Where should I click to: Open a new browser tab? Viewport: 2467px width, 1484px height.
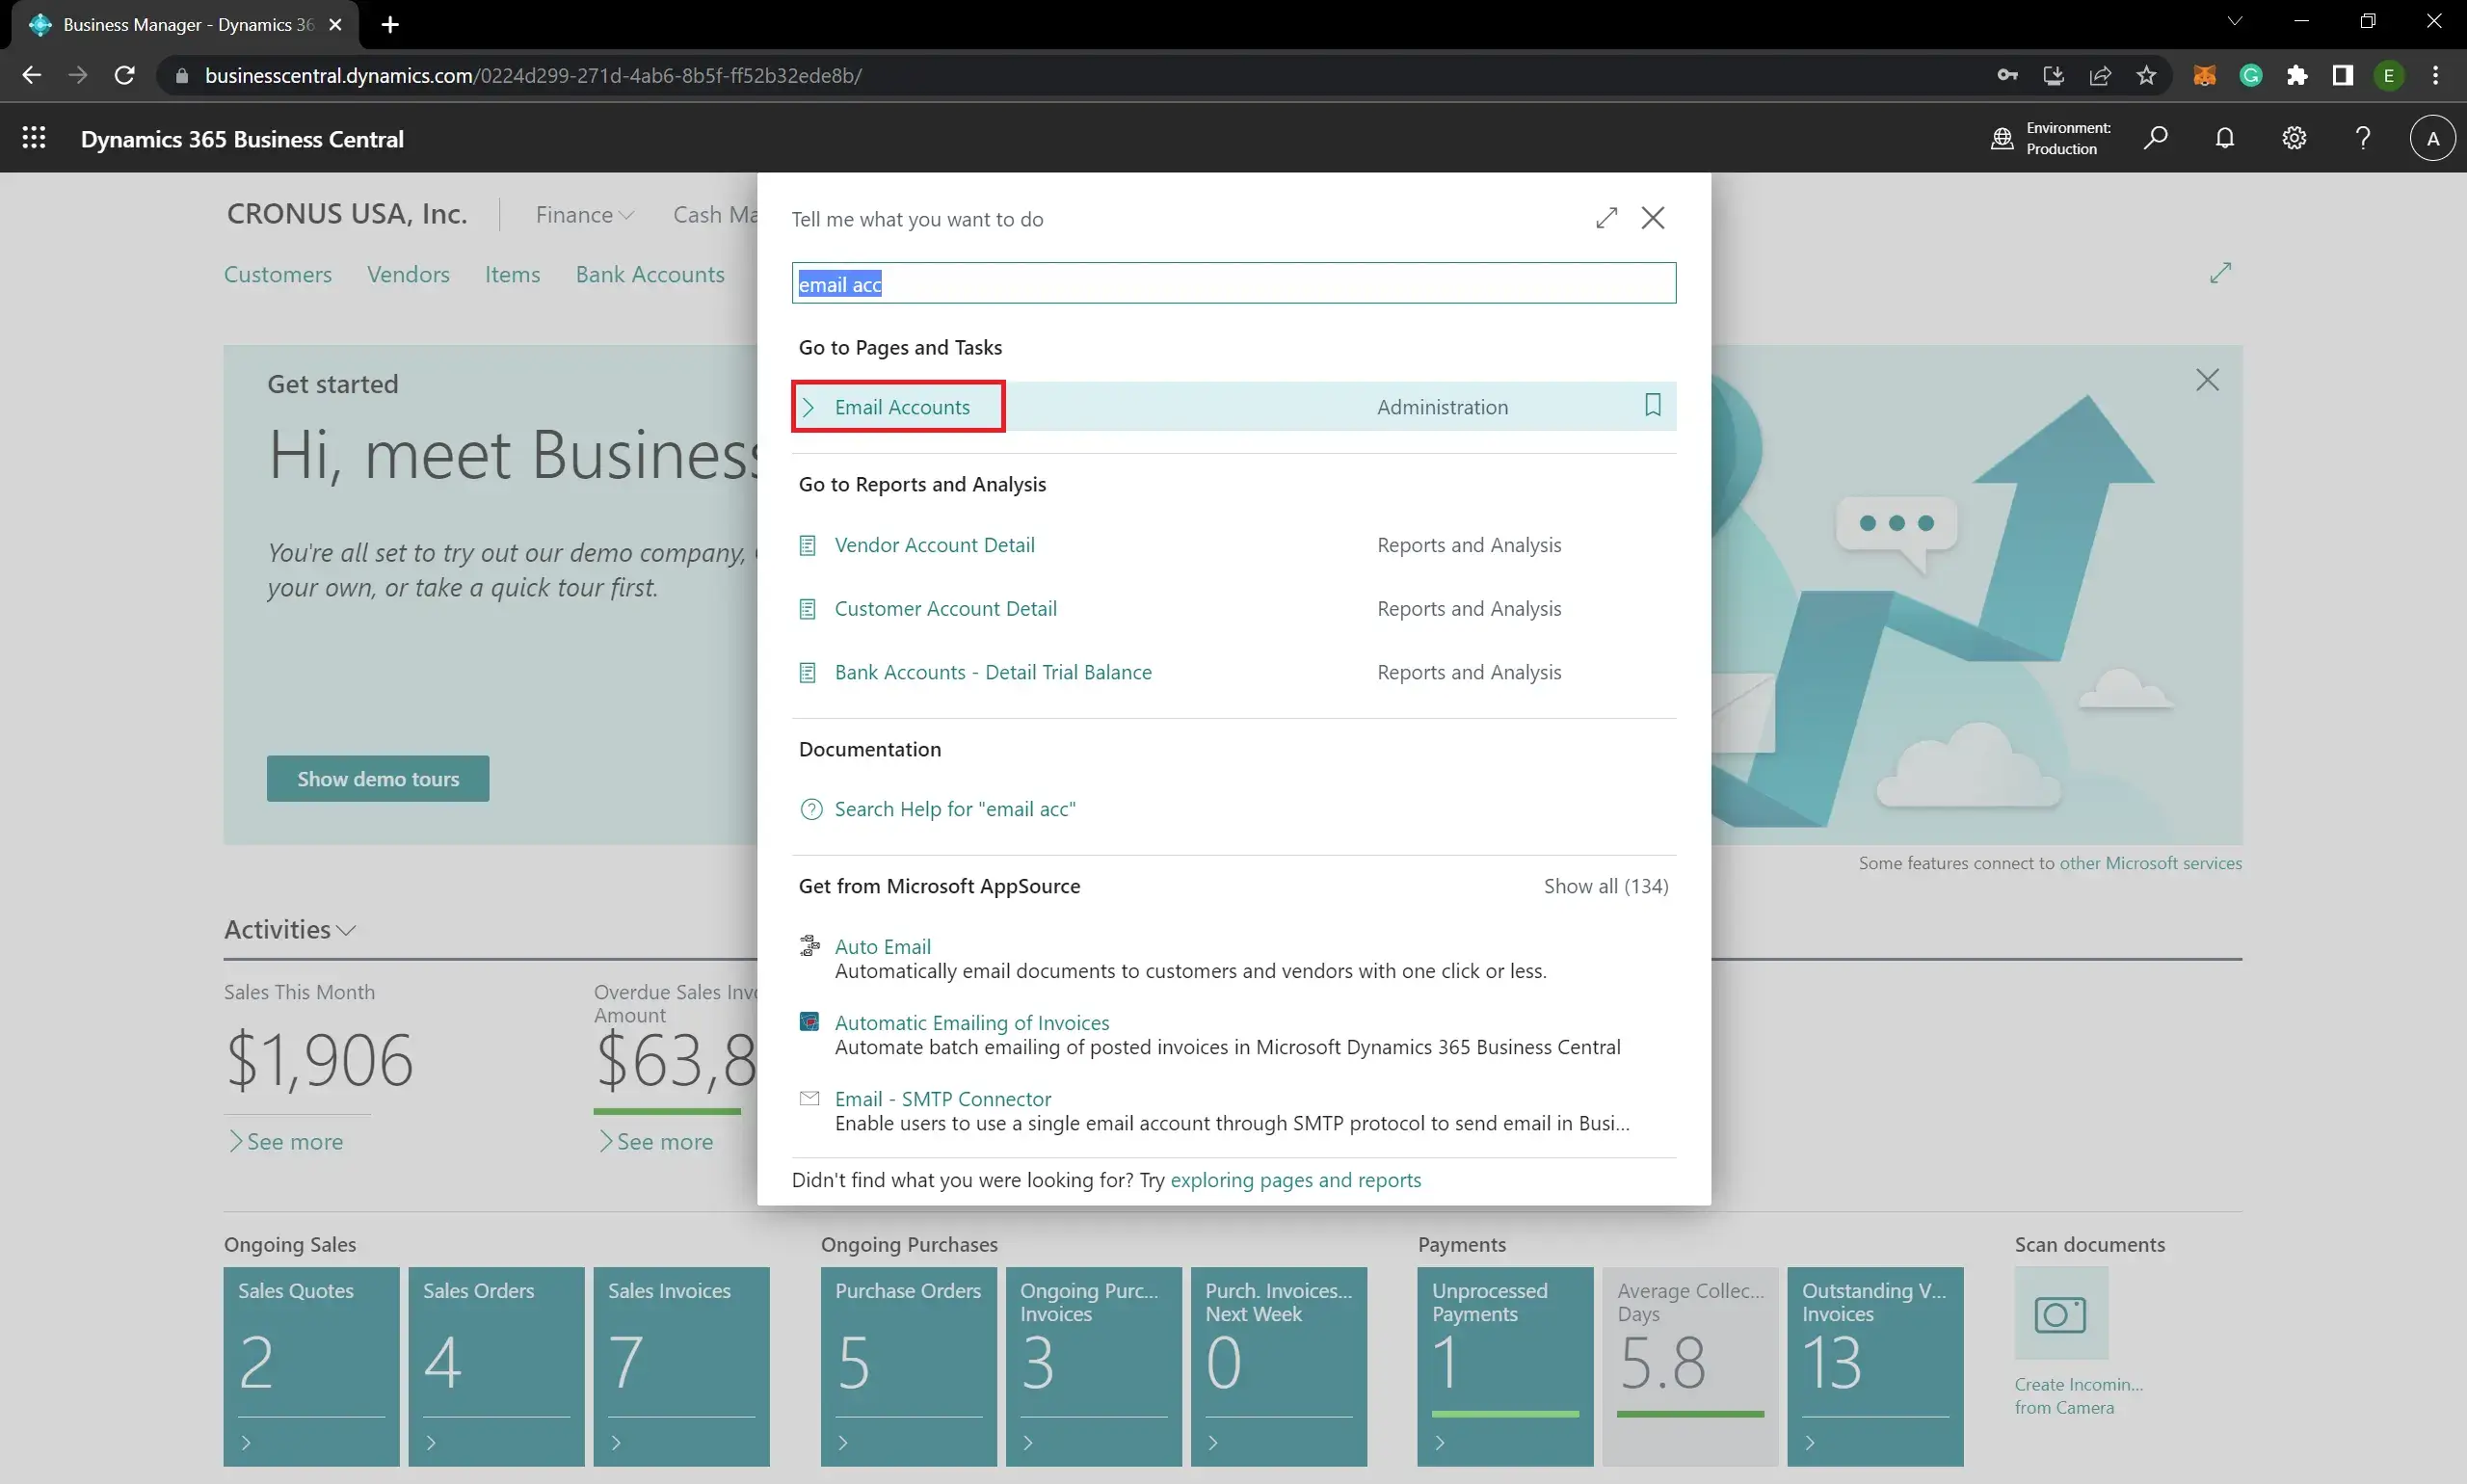390,24
